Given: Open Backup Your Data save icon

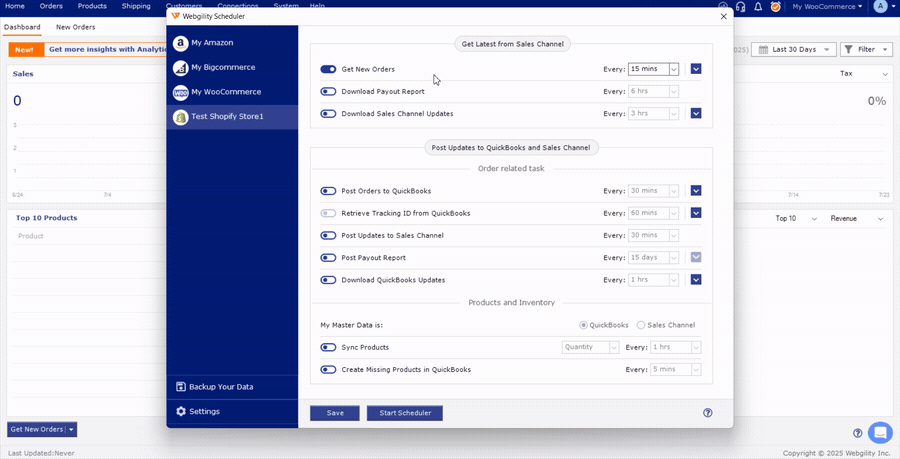Looking at the screenshot, I should [181, 387].
